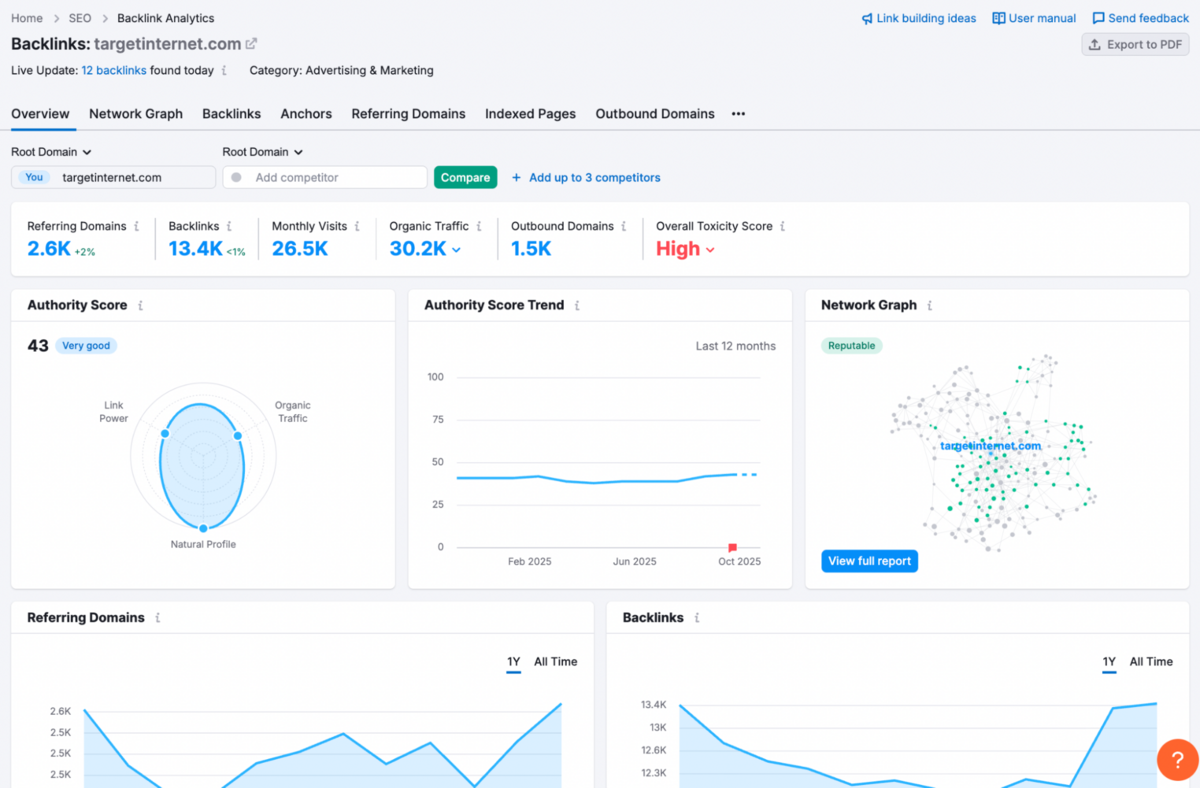The width and height of the screenshot is (1200, 788).
Task: Click the red flag marker on trend chart
Action: click(x=732, y=548)
